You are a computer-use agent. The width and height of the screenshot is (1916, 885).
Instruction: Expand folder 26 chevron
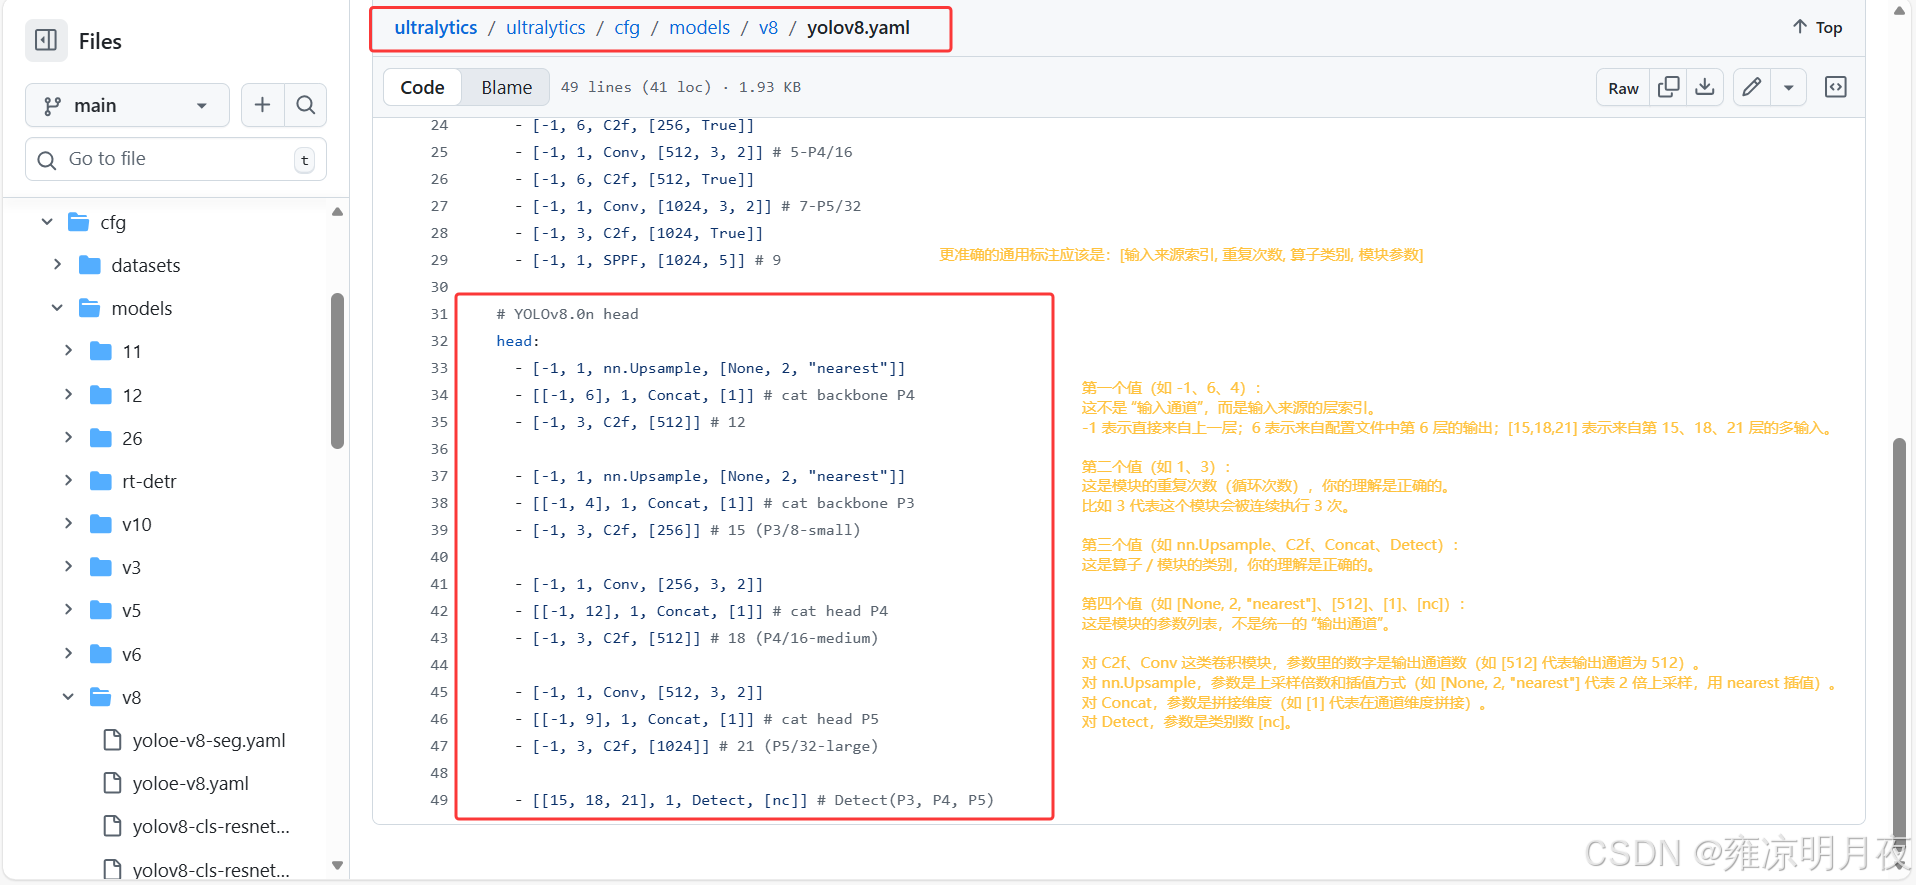click(x=68, y=438)
